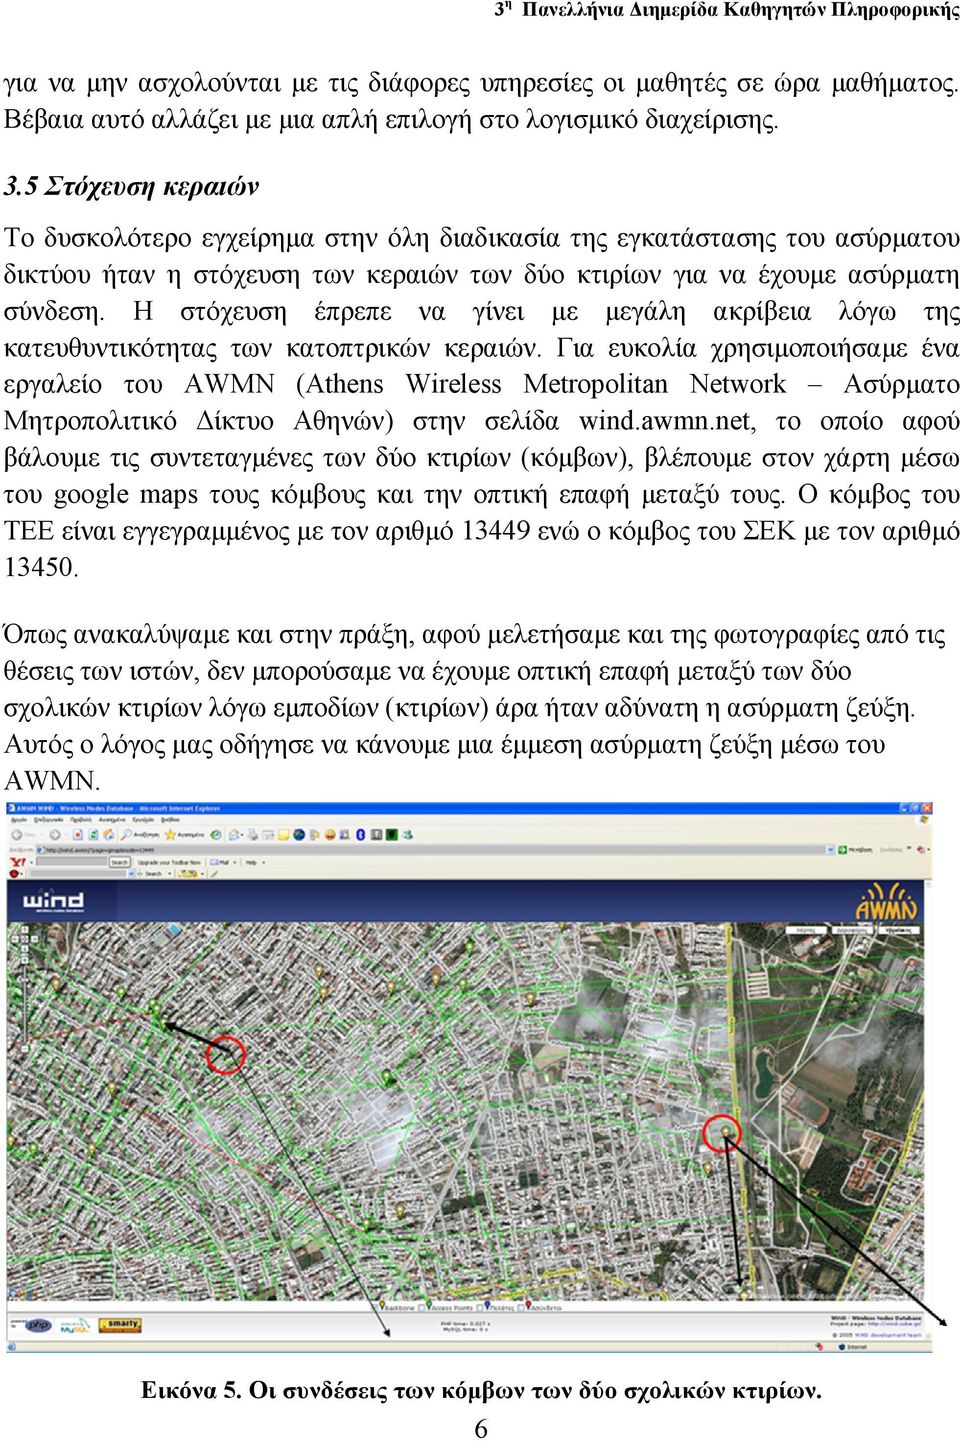Image resolution: width=960 pixels, height=1441 pixels.
Task: Click the orange AWMN logo
Action: tap(887, 902)
